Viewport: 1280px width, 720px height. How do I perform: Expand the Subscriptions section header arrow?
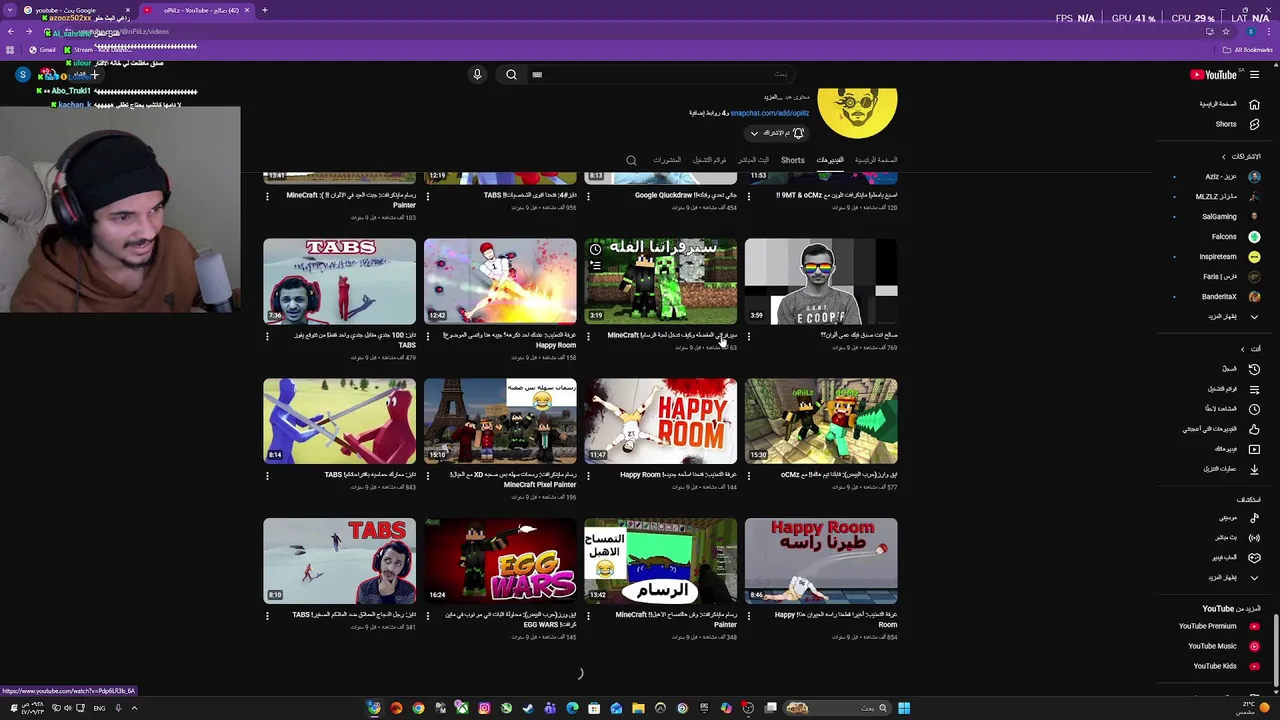(x=1223, y=157)
